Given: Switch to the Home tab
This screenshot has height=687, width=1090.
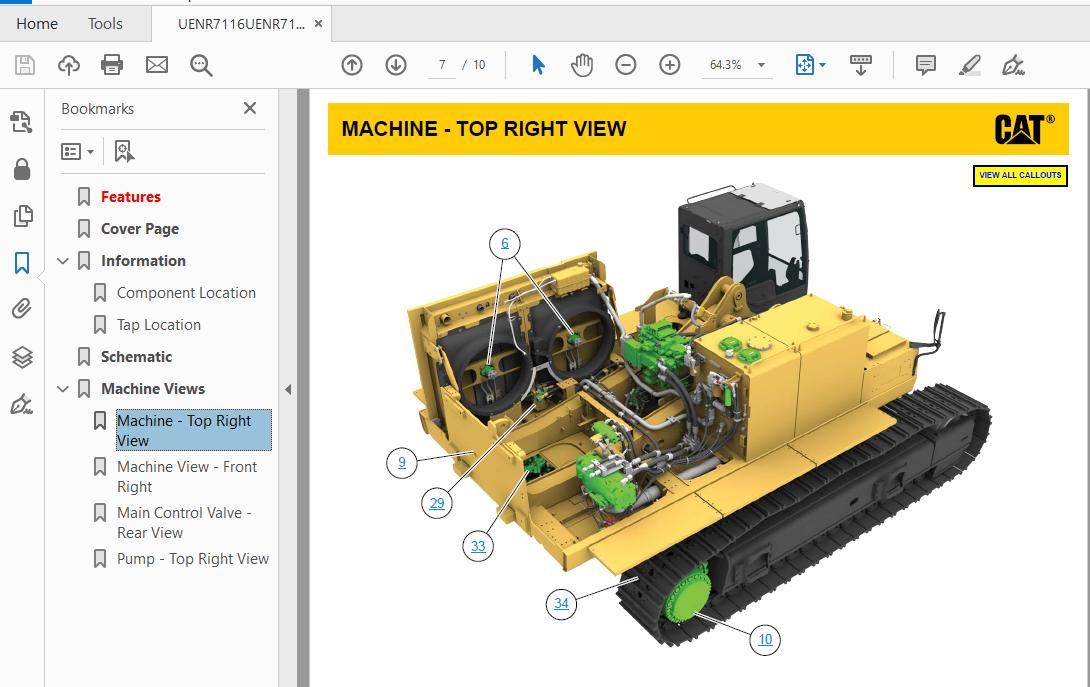Looking at the screenshot, I should [x=37, y=24].
